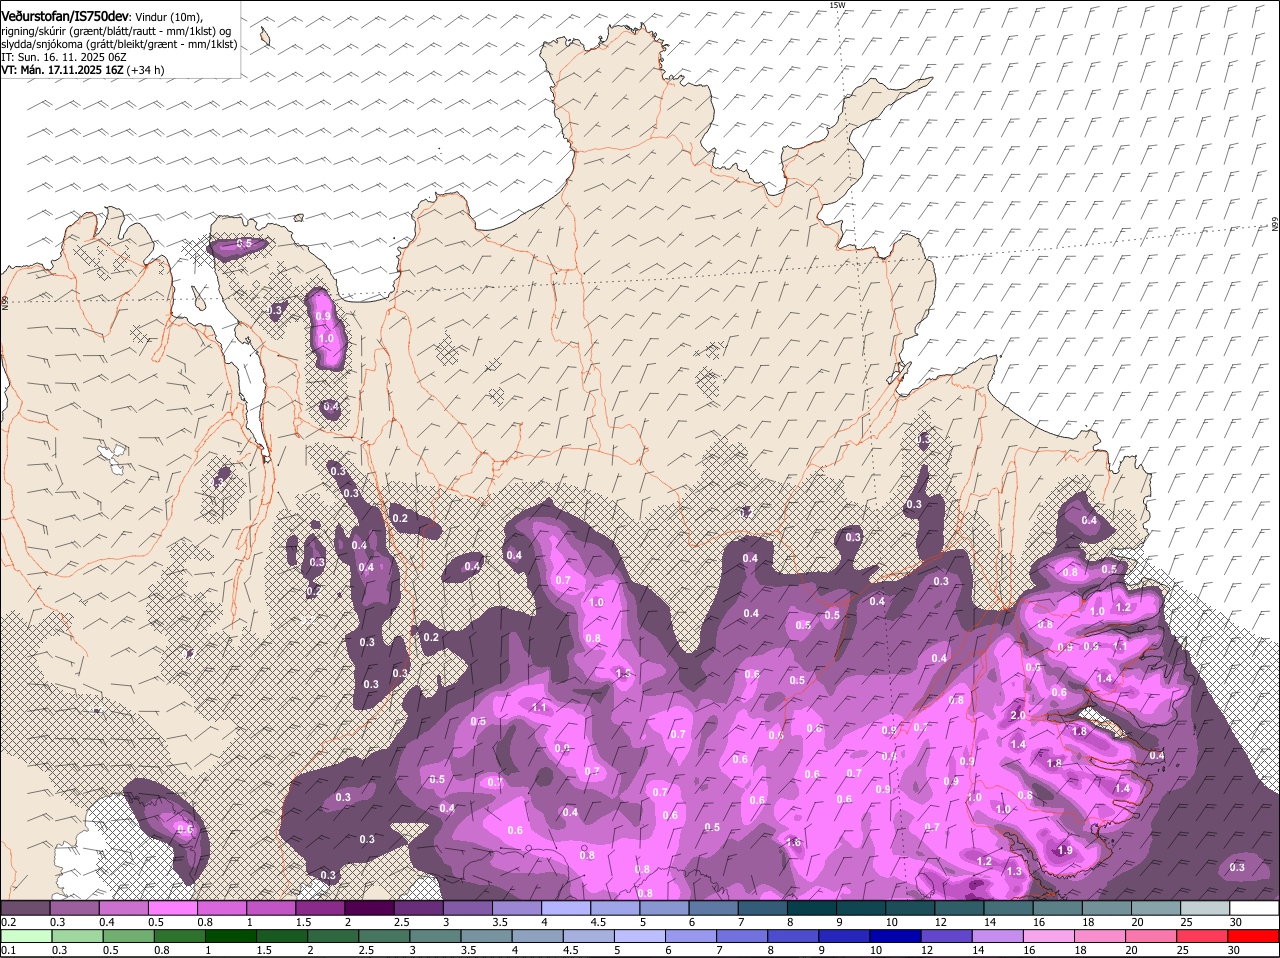Pick the 25–30 red-pink swatch, lower legend

pyautogui.click(x=1202, y=936)
